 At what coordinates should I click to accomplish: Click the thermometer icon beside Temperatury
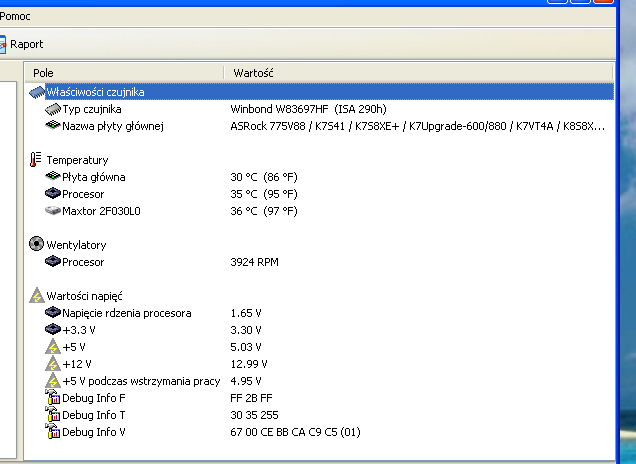(x=36, y=159)
